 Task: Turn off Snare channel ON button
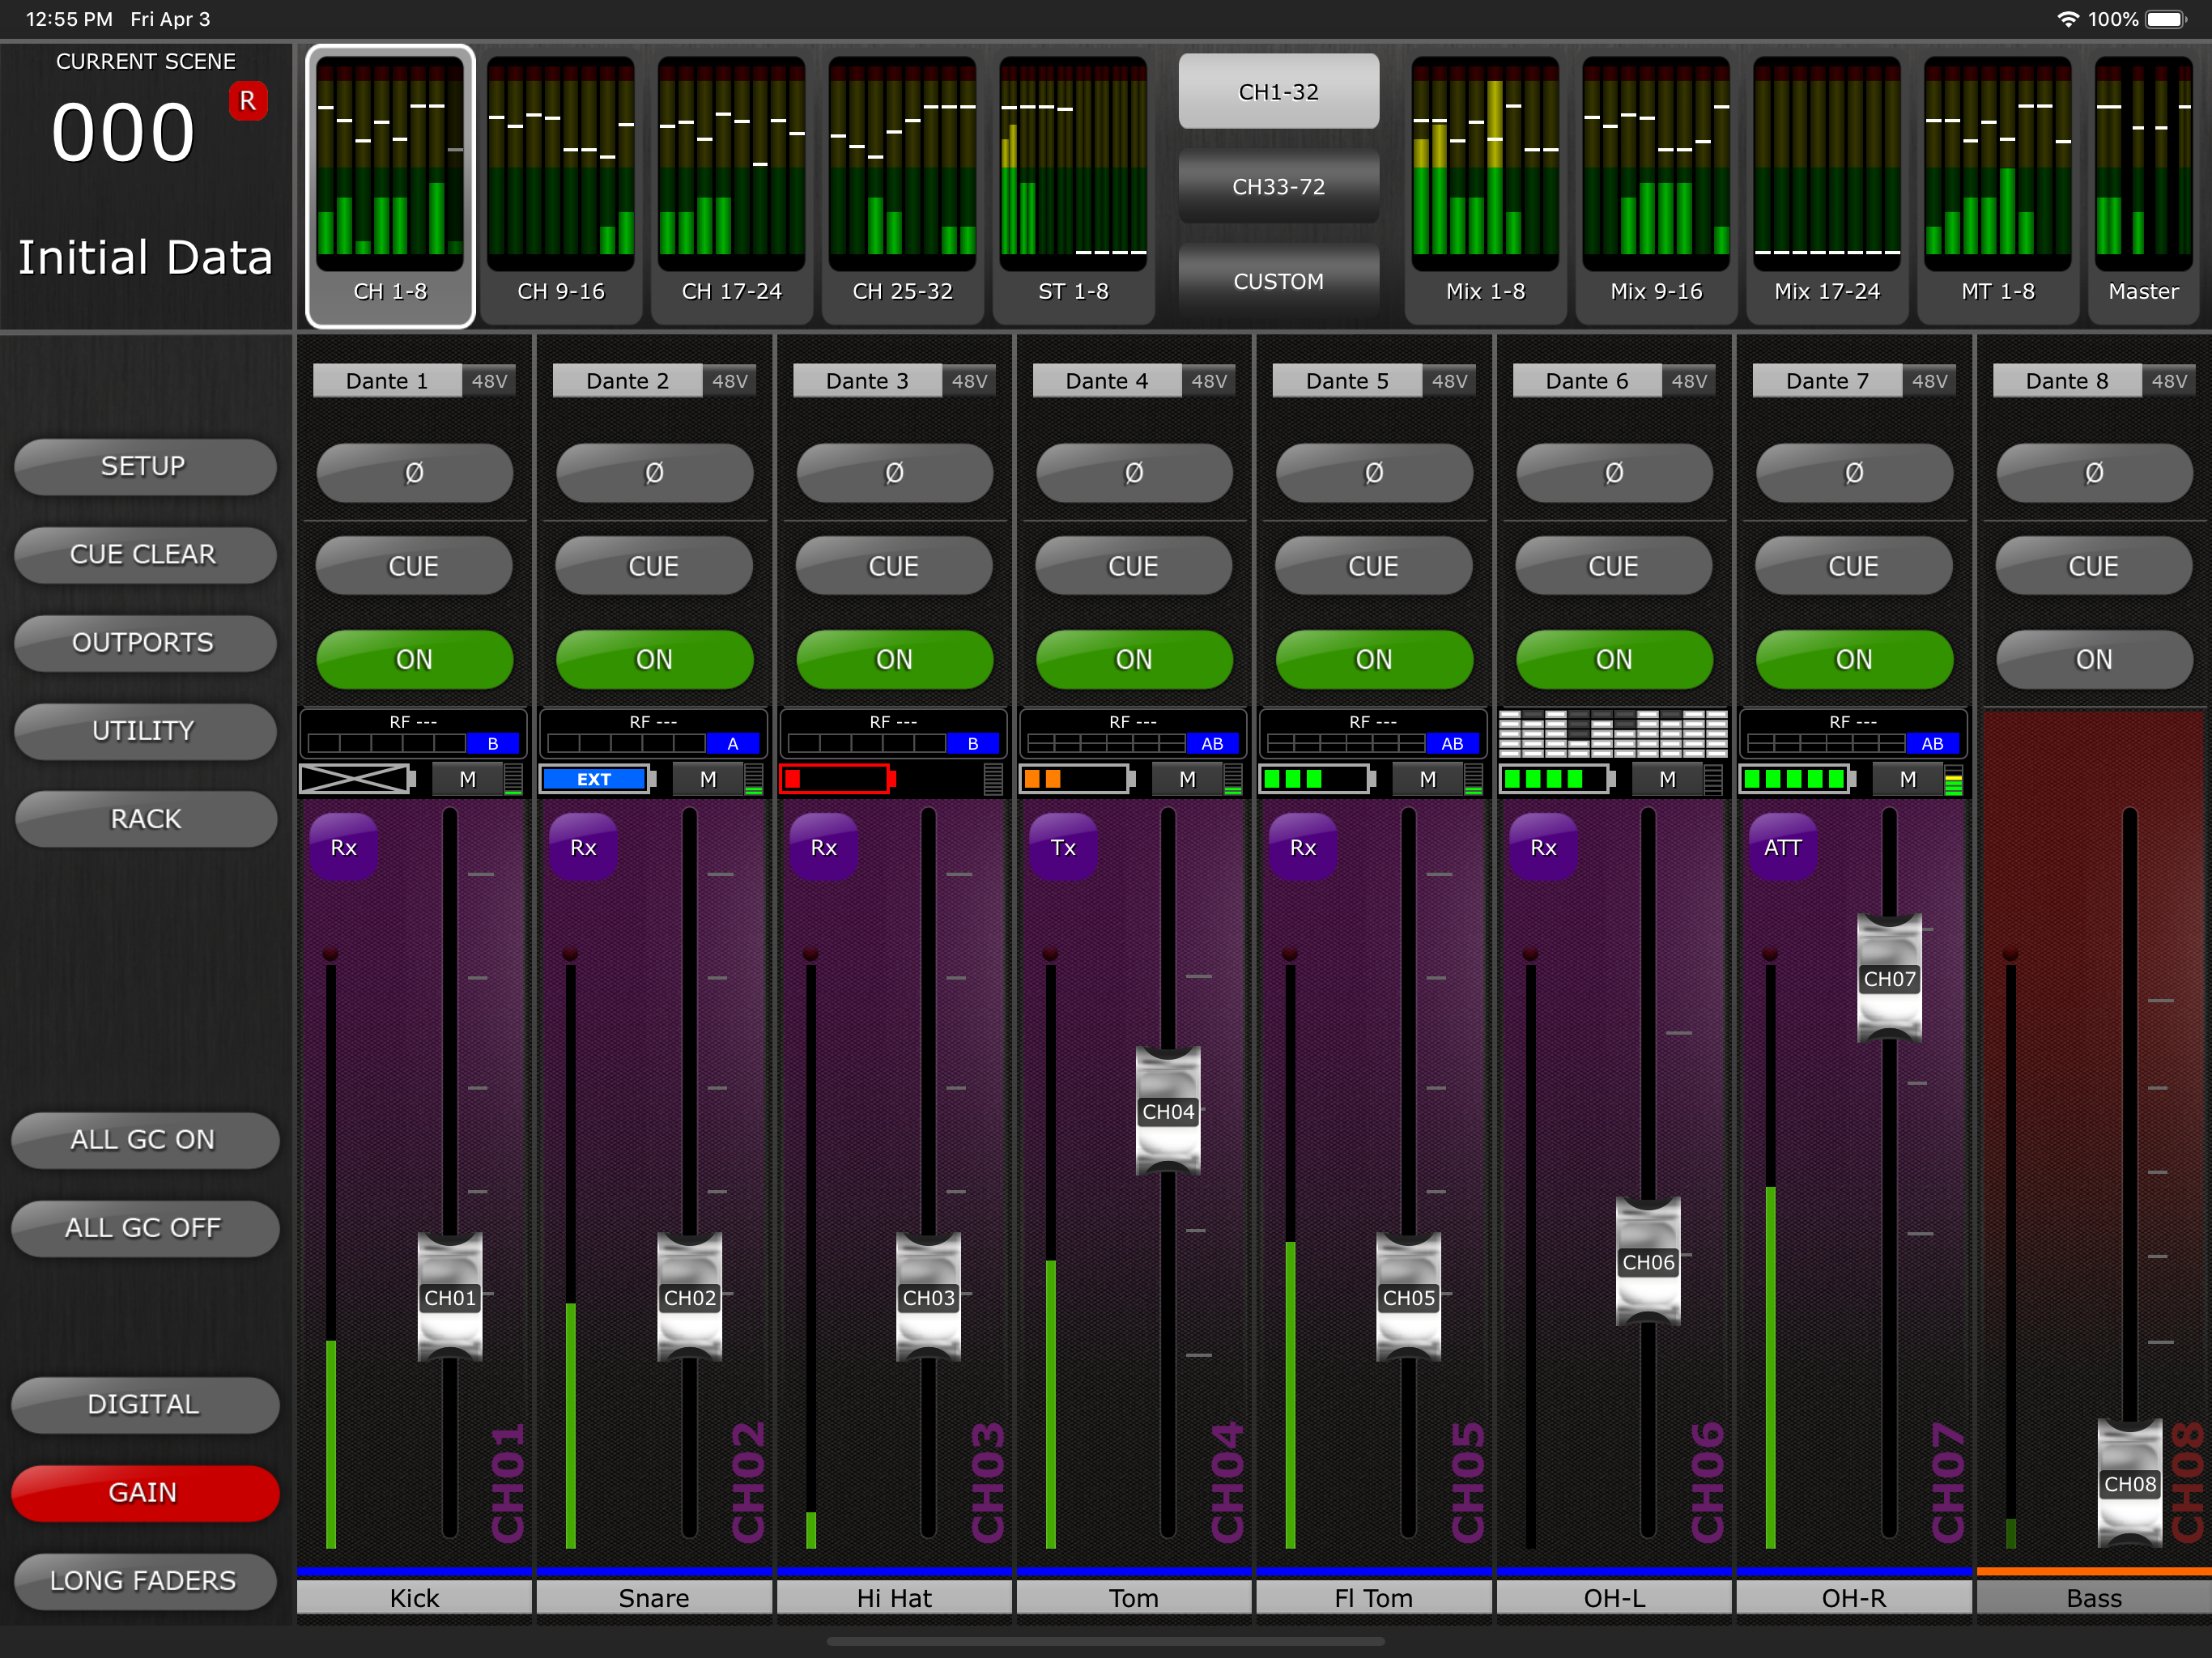[x=654, y=659]
